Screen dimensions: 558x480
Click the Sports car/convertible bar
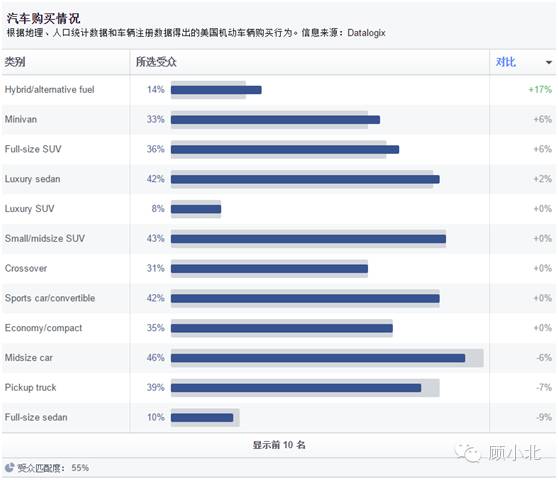305,298
